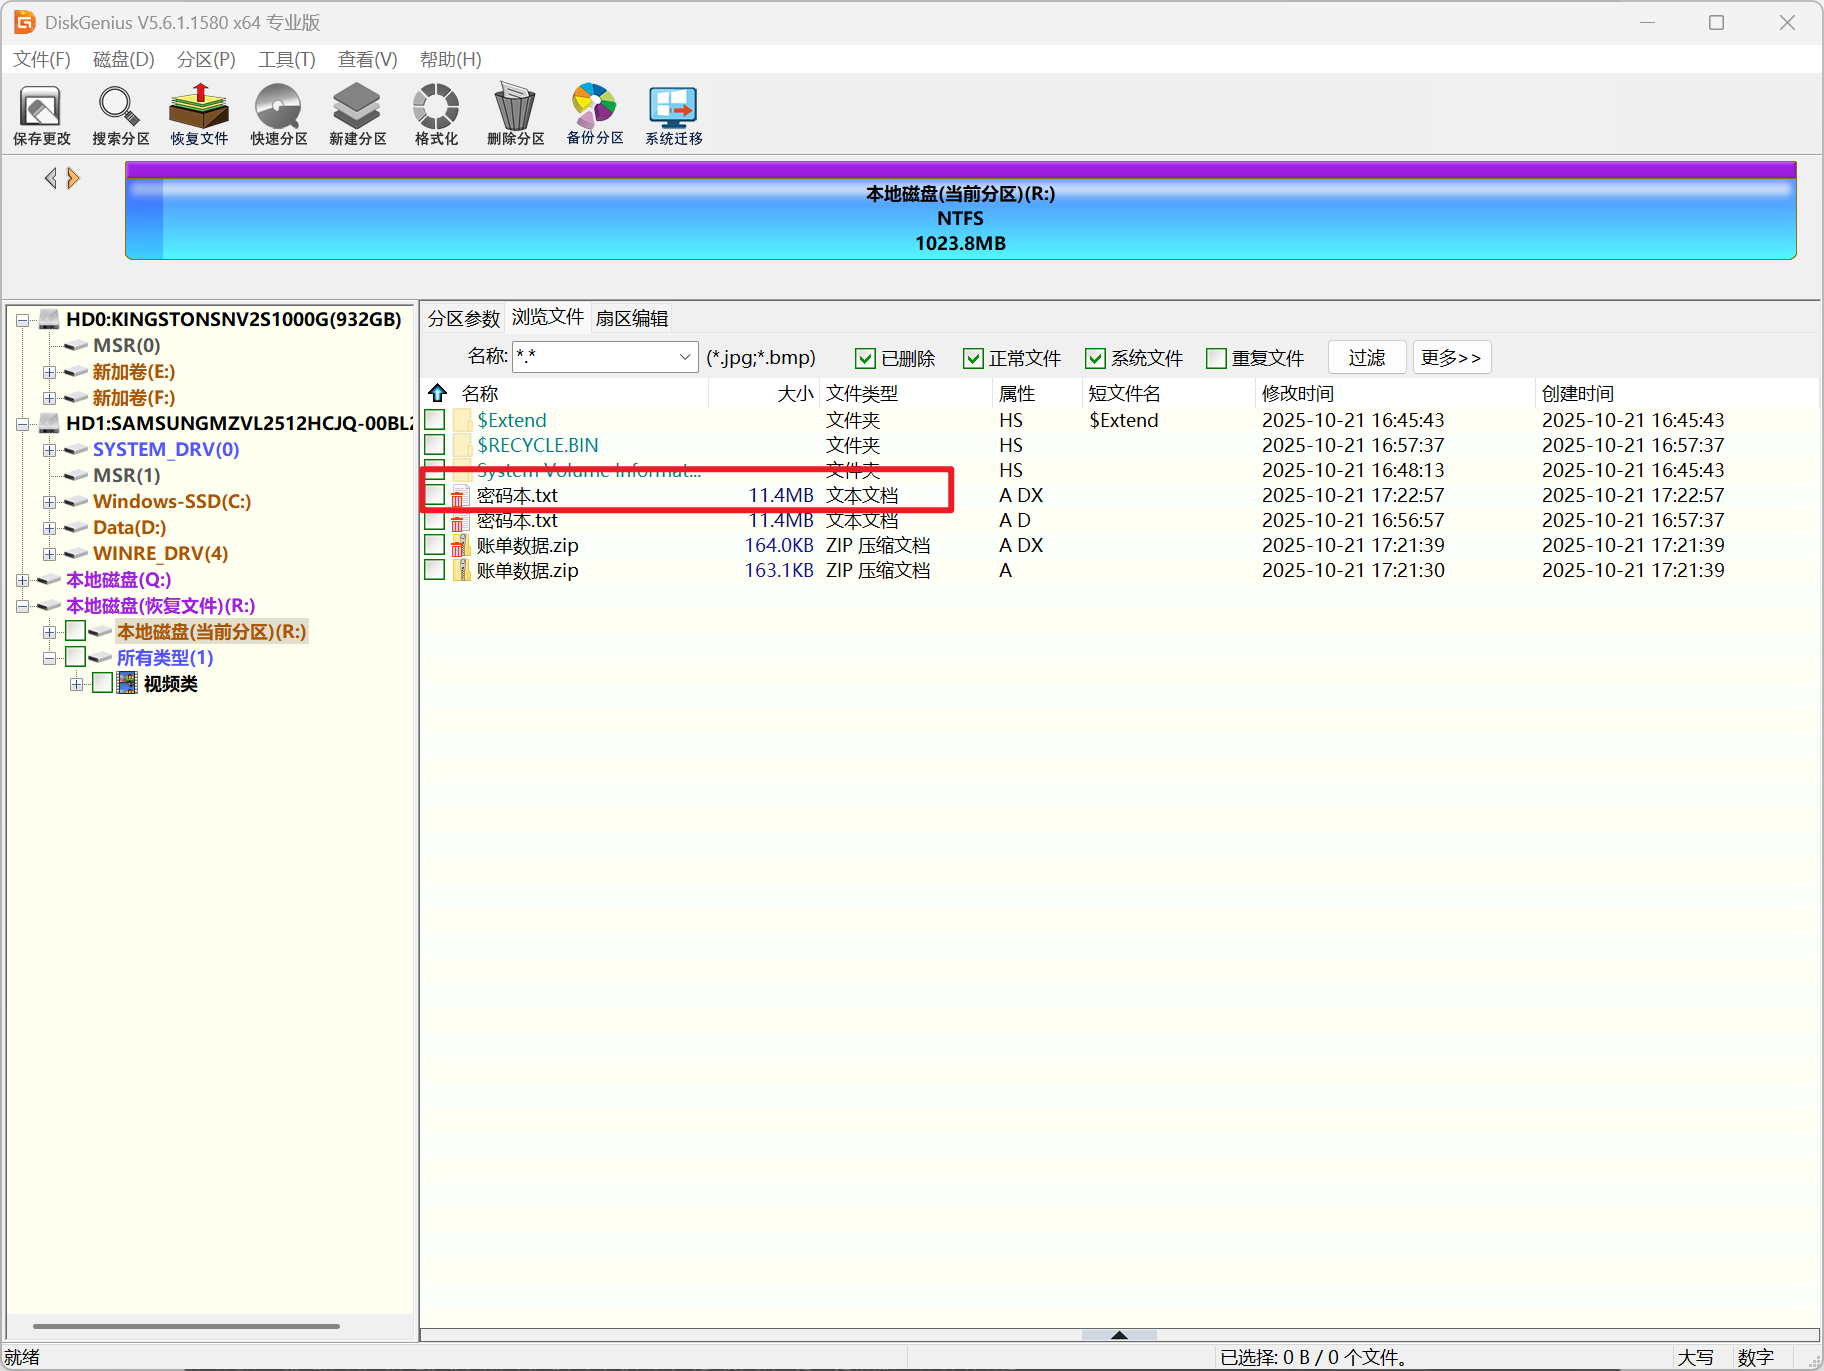Open the file name filter dropdown
This screenshot has width=1824, height=1371.
point(685,357)
